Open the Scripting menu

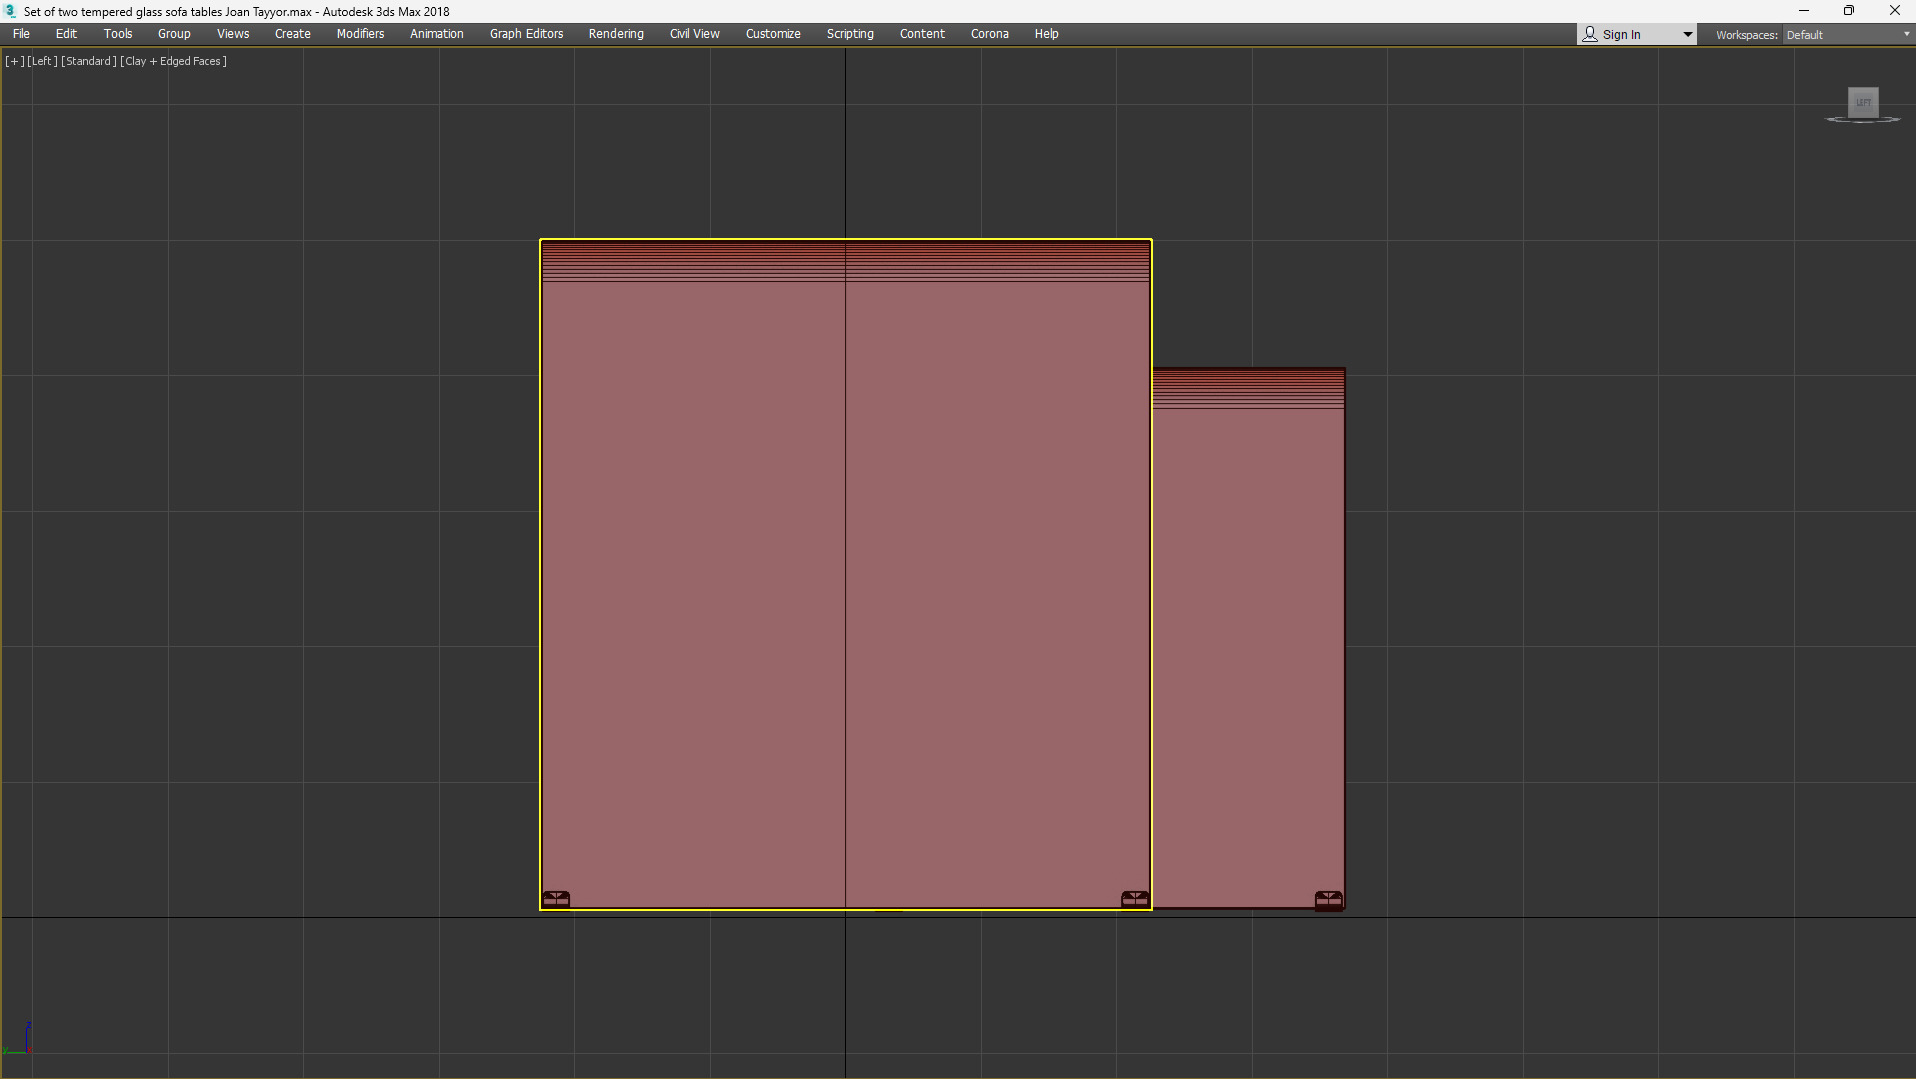850,34
